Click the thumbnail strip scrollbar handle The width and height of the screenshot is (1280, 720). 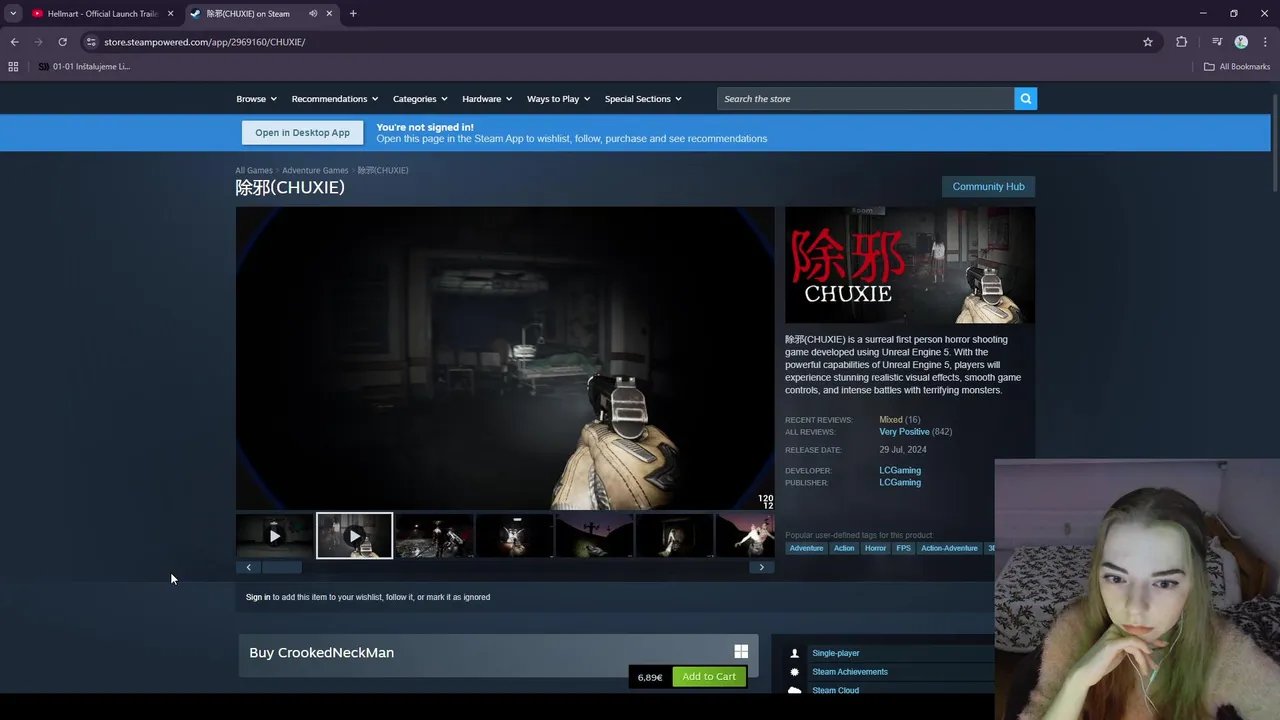(281, 567)
